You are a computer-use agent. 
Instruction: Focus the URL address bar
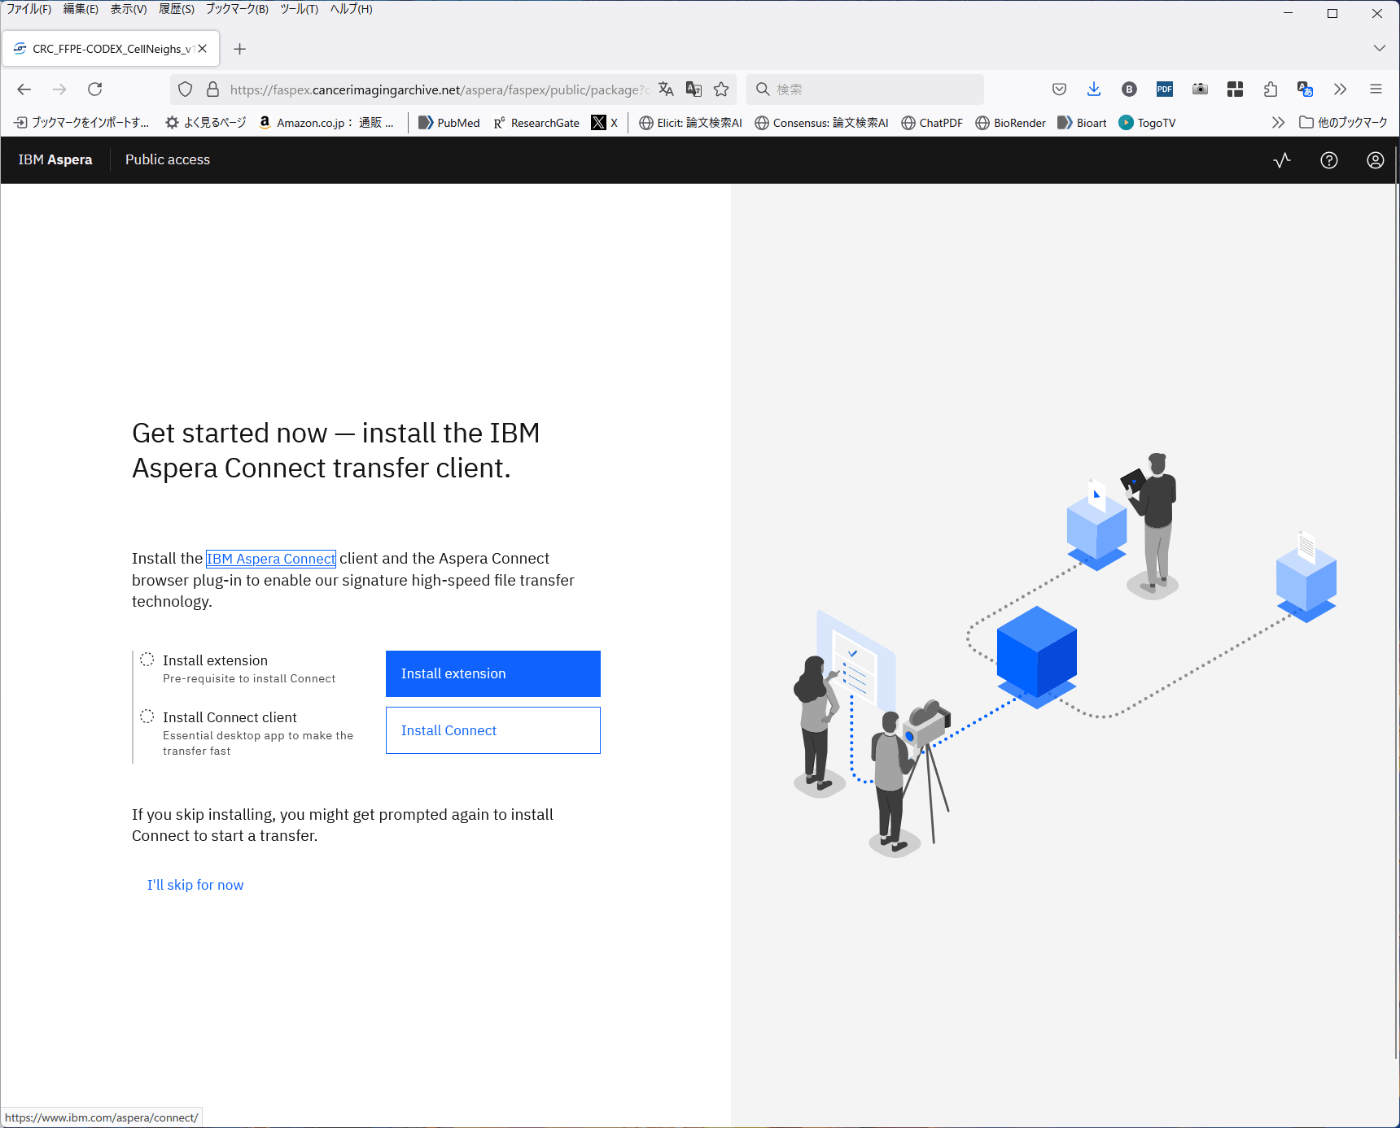click(x=438, y=89)
